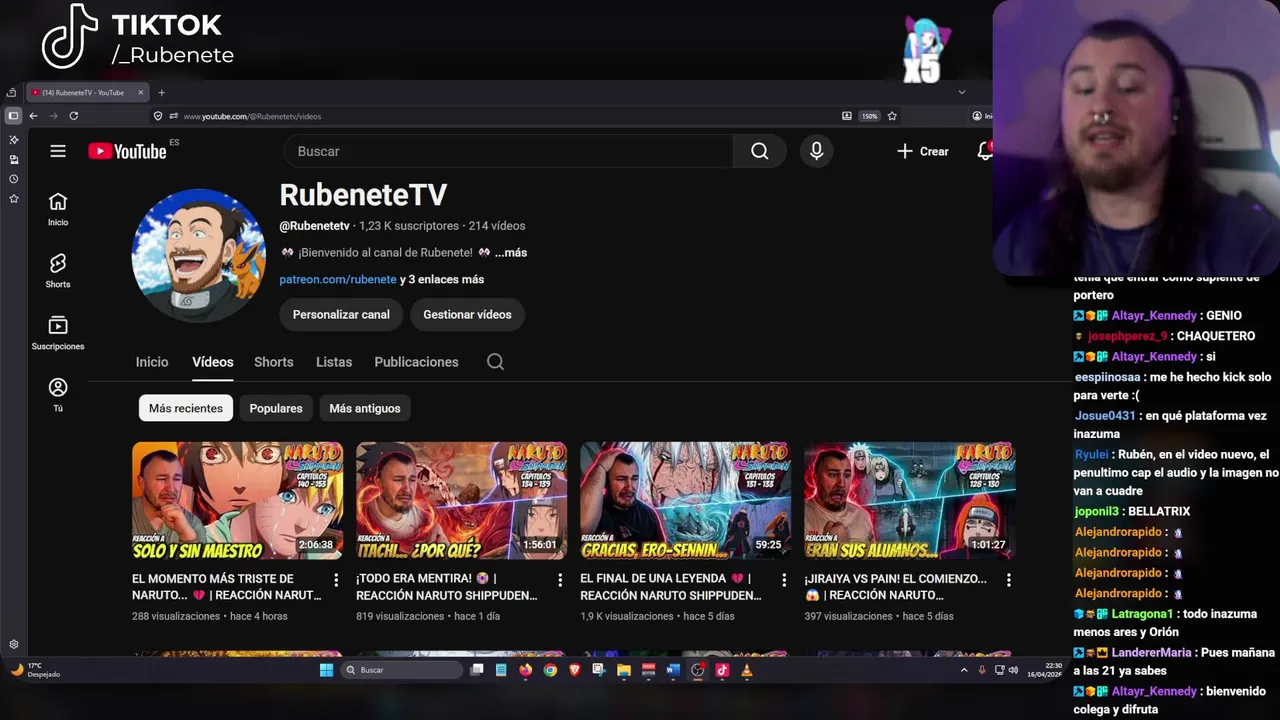The image size is (1280, 720).
Task: Show site tracking protection shield icon
Action: [158, 116]
